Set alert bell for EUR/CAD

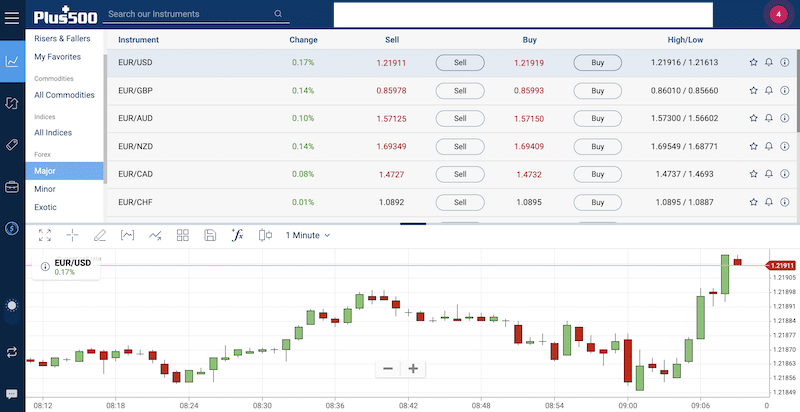[x=769, y=174]
